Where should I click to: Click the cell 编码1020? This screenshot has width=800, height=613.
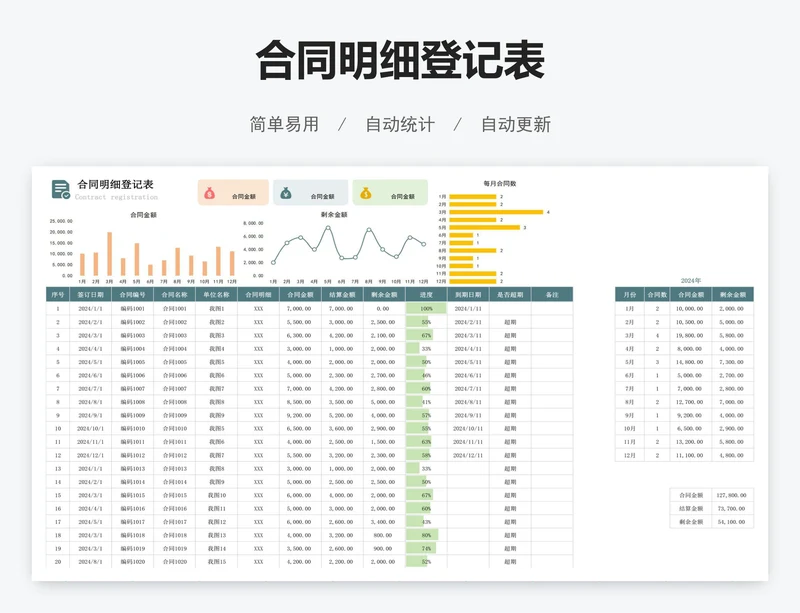(133, 561)
